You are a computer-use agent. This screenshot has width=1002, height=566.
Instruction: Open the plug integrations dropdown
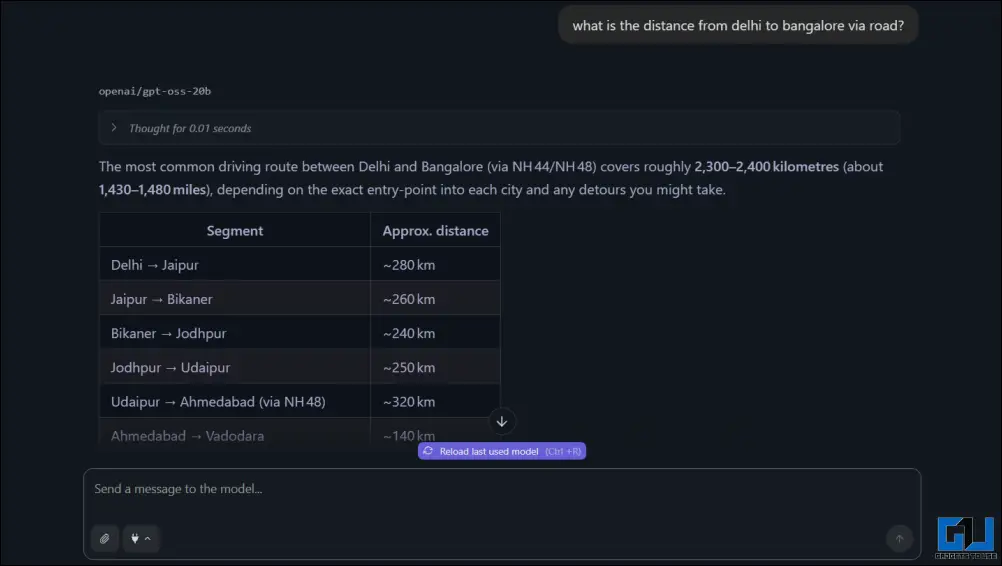[141, 539]
